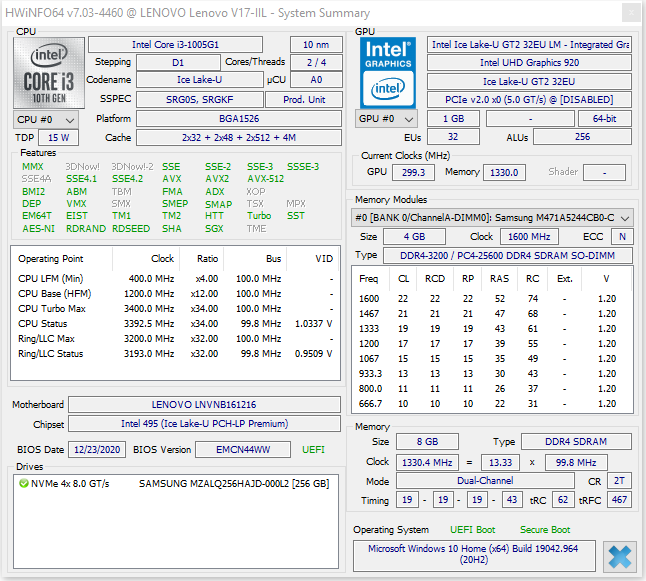
Task: Click the TDP 15 W field
Action: pyautogui.click(x=58, y=138)
